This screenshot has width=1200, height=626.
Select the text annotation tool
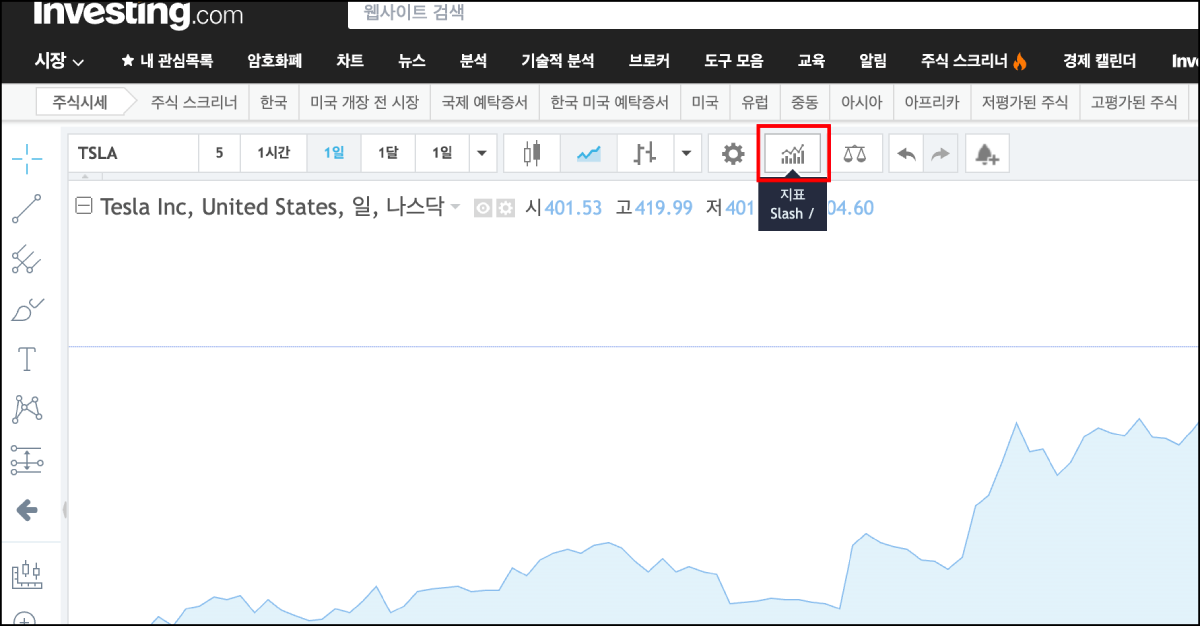27,359
